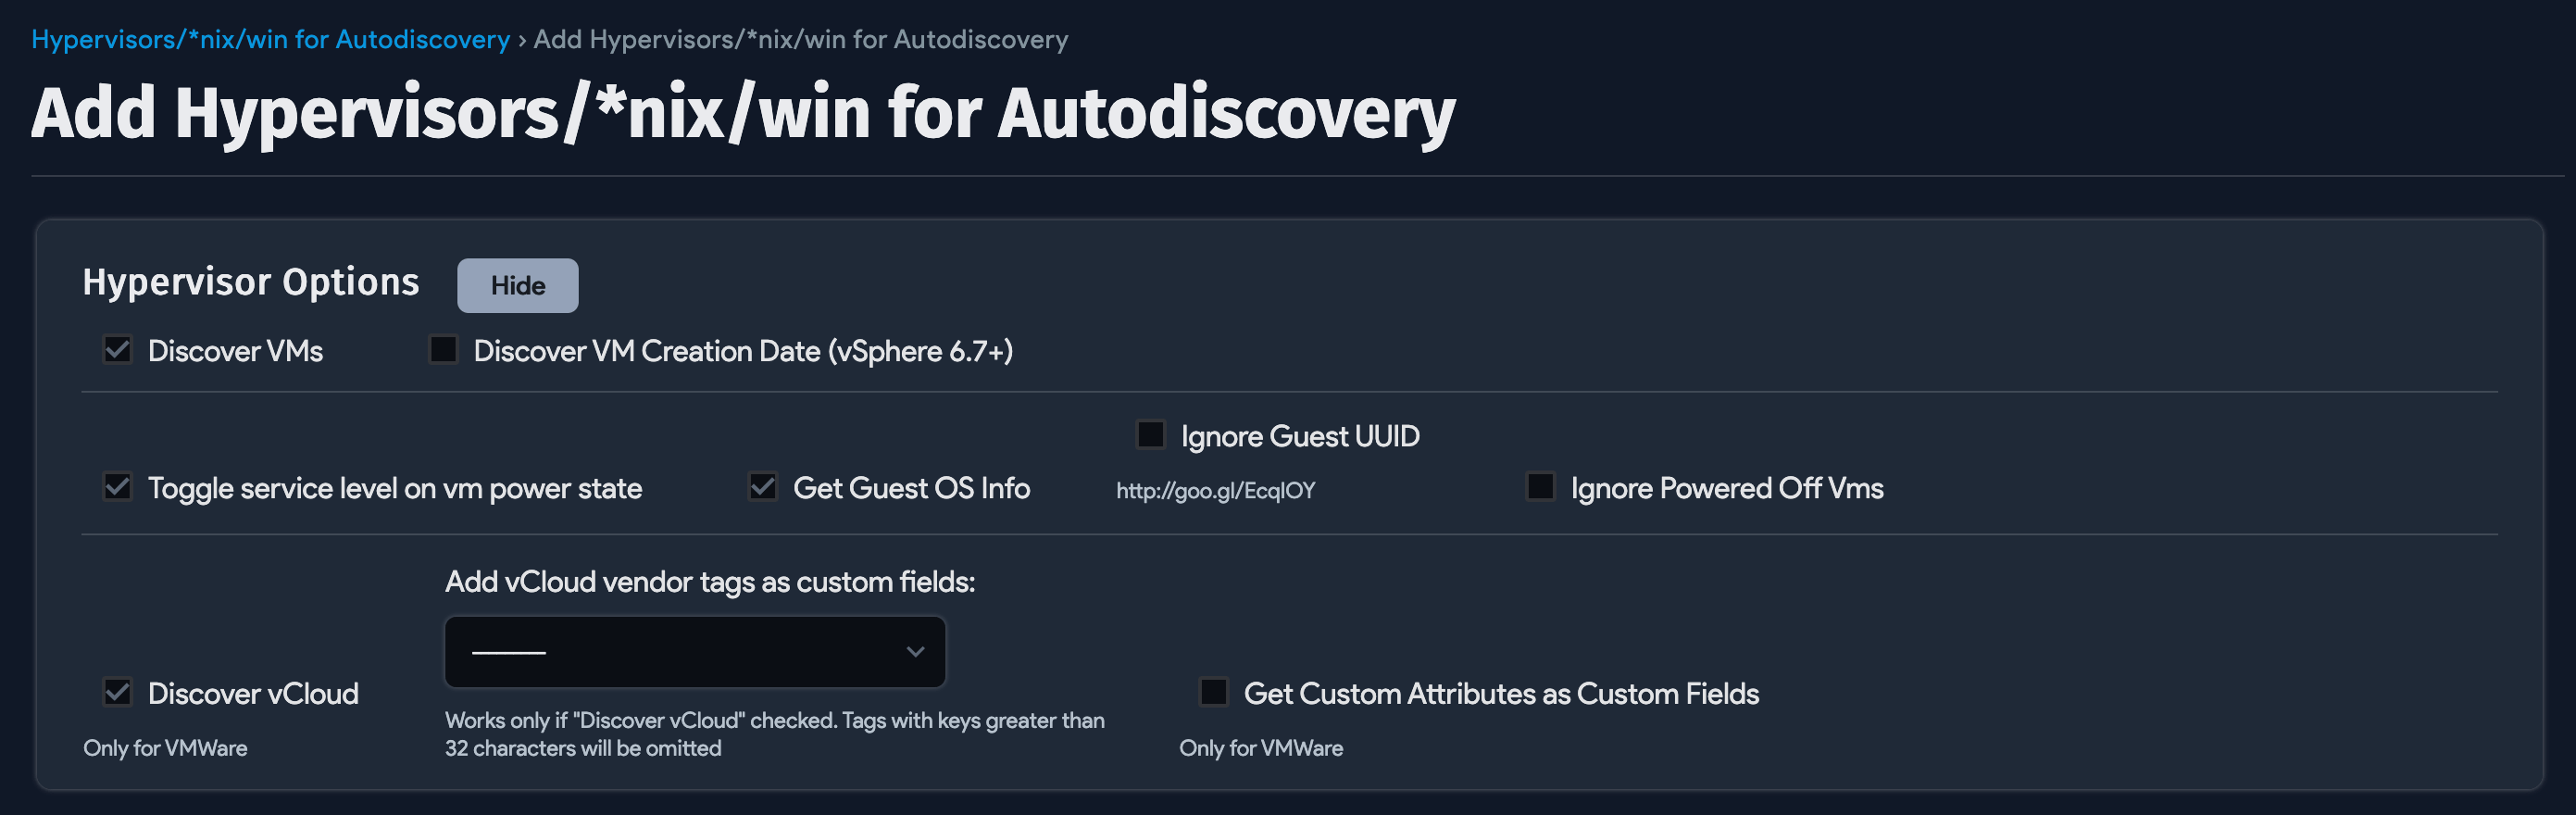This screenshot has width=2576, height=815.
Task: Navigate back via Hypervisors breadcrumb link
Action: [x=270, y=39]
